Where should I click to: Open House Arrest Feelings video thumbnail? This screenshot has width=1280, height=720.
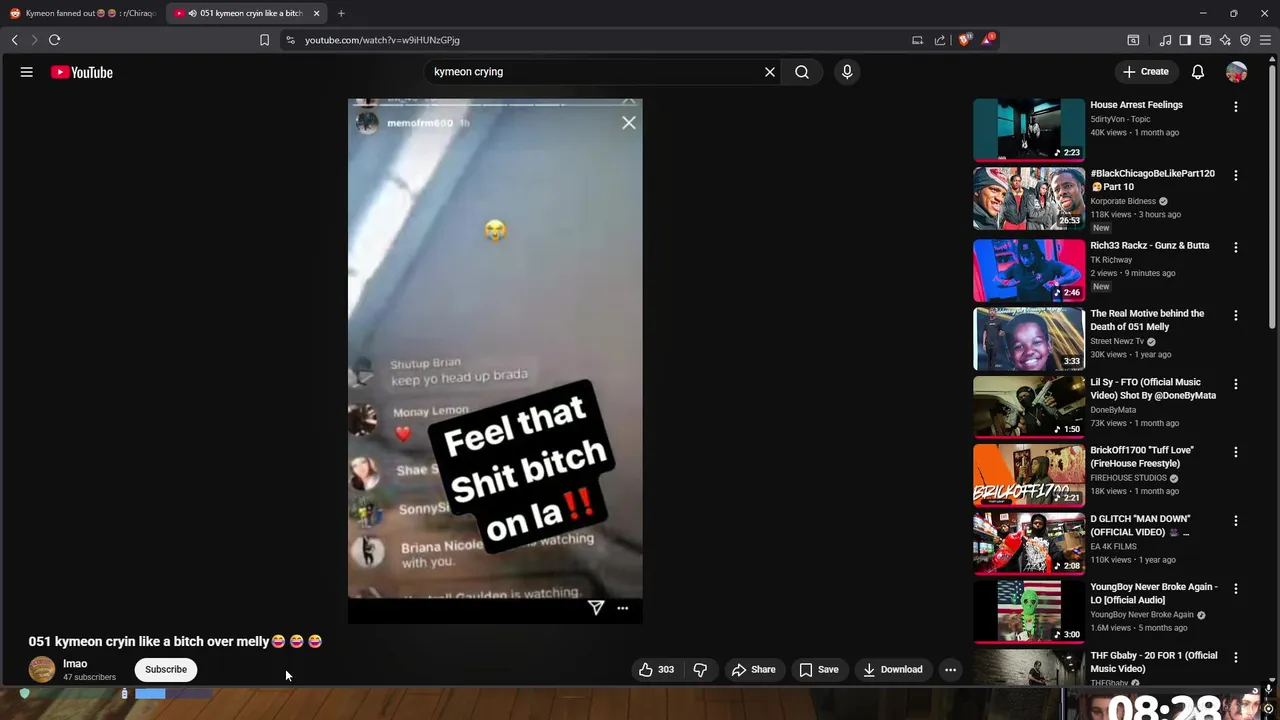1029,129
